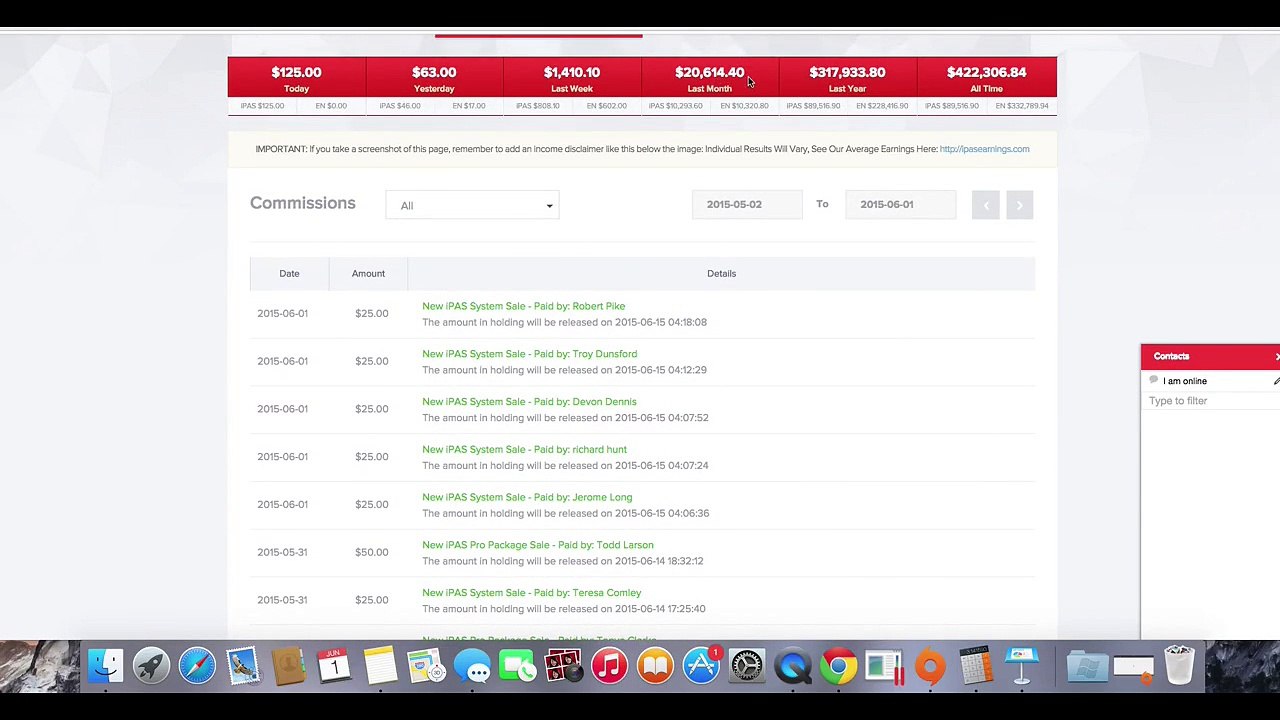Screen dimensions: 1280x720
Task: Click the Amount column header
Action: [x=368, y=273]
